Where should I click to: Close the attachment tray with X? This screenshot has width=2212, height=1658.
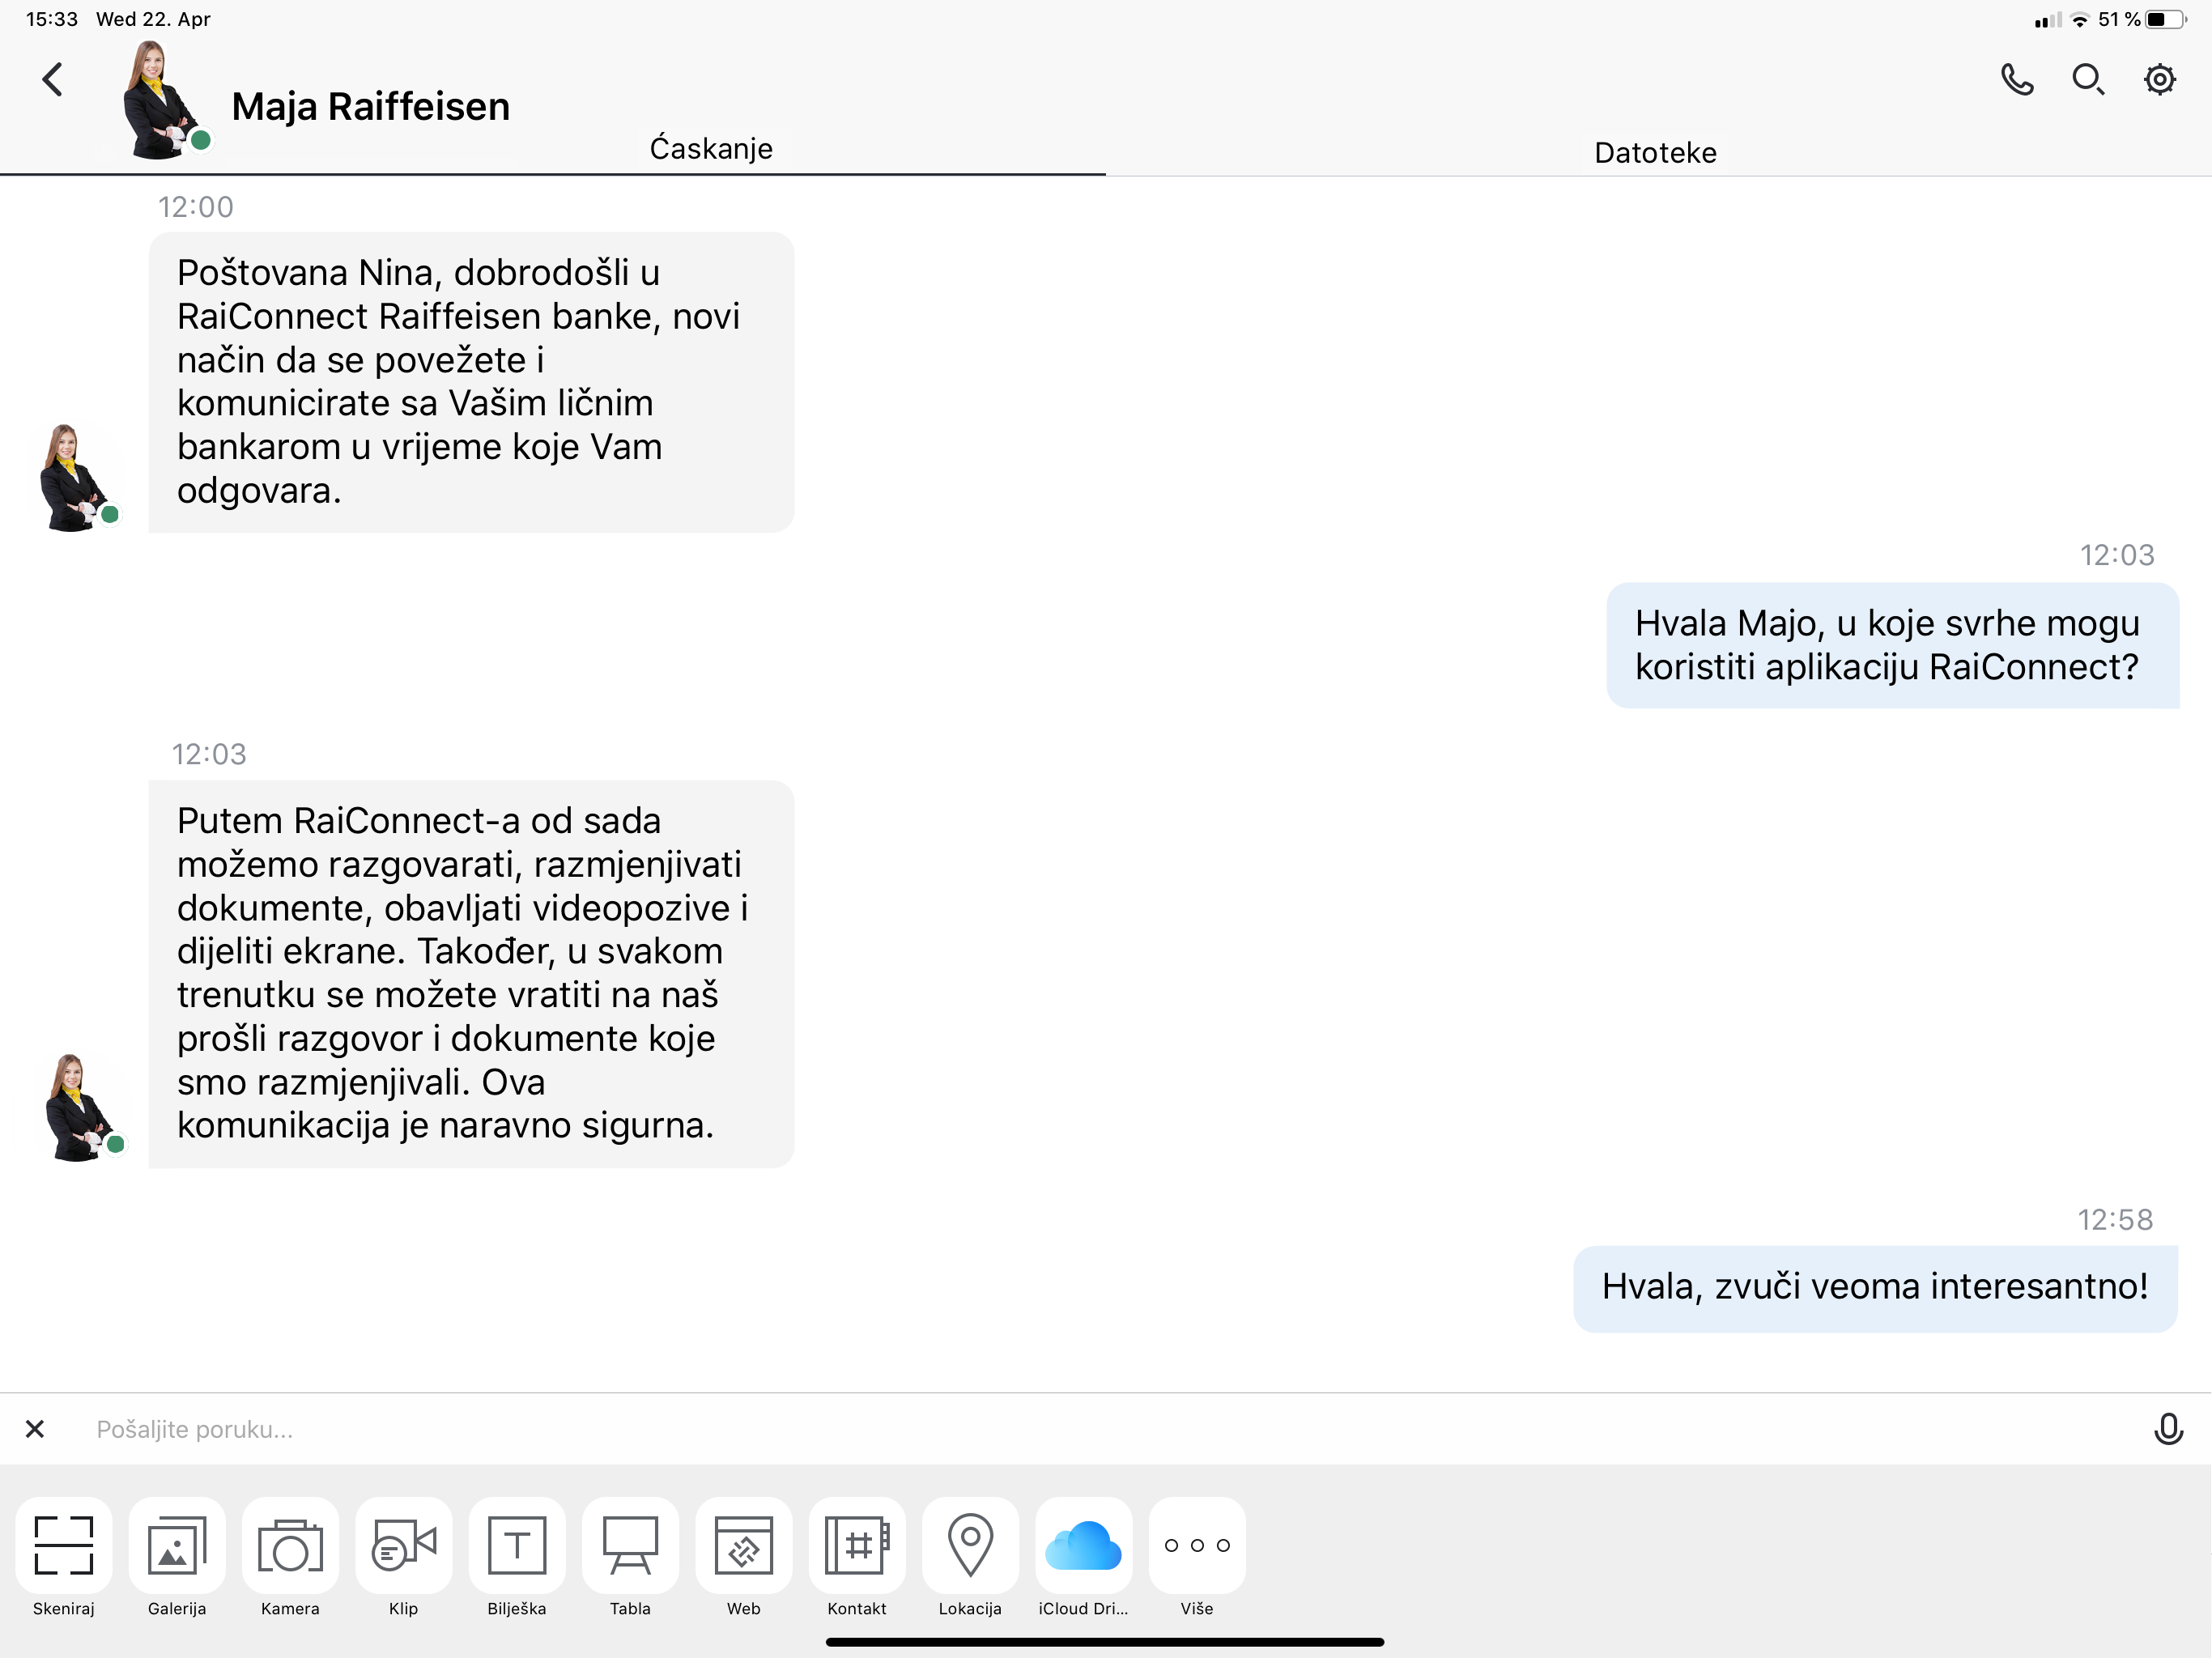[x=35, y=1429]
